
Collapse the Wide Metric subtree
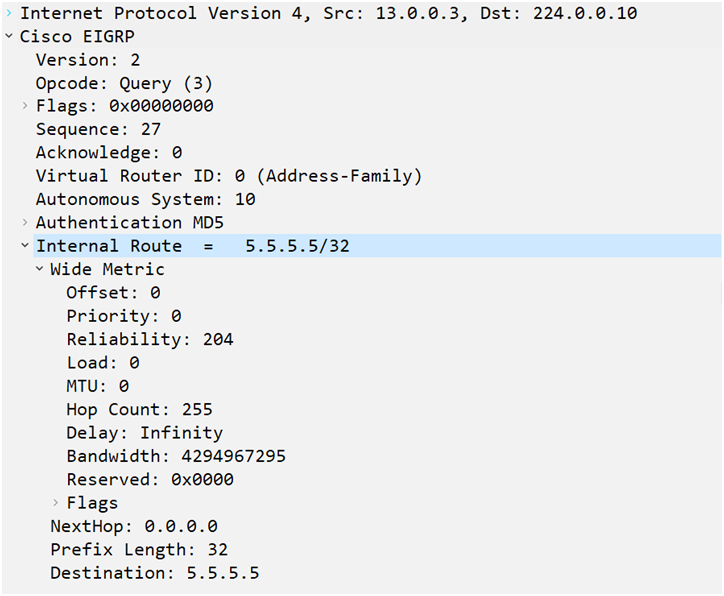[x=40, y=269]
